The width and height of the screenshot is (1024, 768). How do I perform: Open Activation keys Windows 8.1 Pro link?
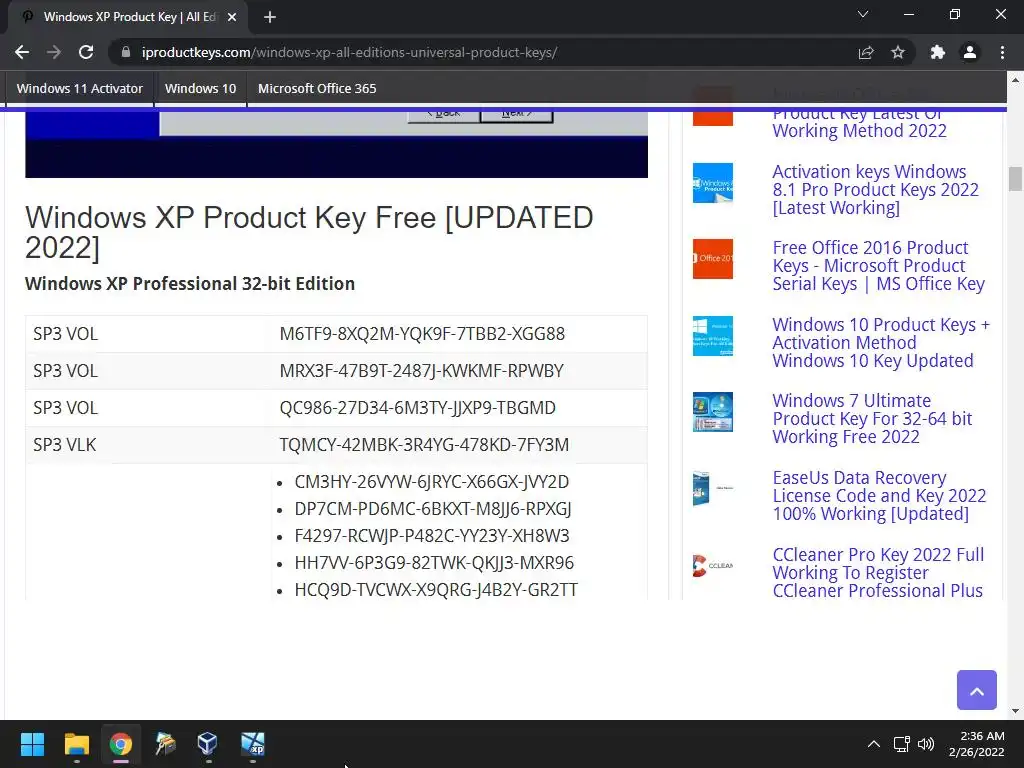[x=875, y=189]
